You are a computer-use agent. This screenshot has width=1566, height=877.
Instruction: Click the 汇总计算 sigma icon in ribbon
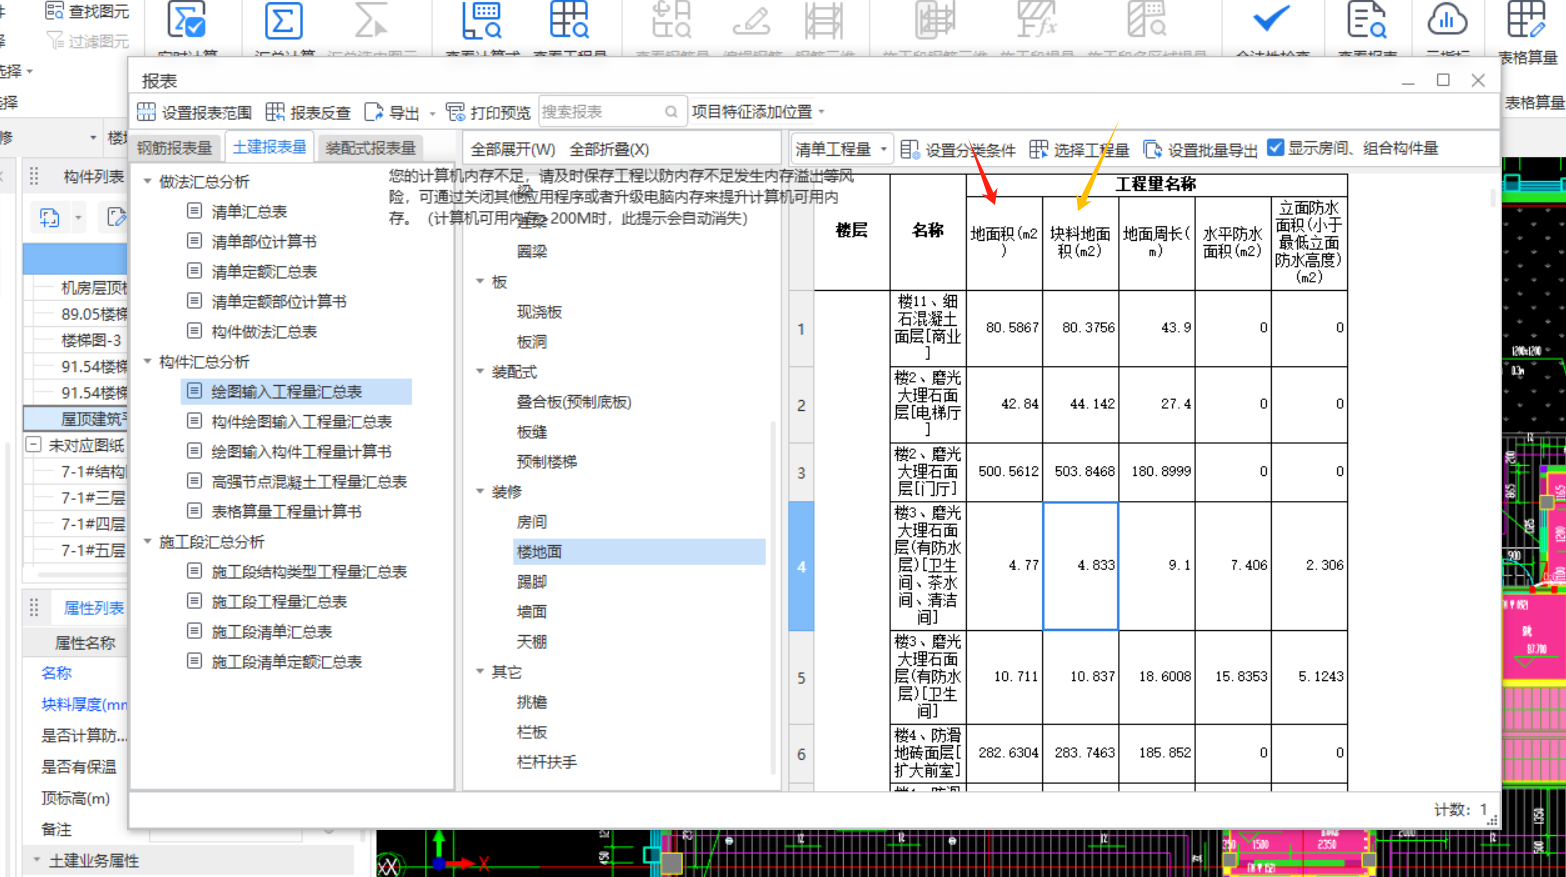click(x=284, y=21)
